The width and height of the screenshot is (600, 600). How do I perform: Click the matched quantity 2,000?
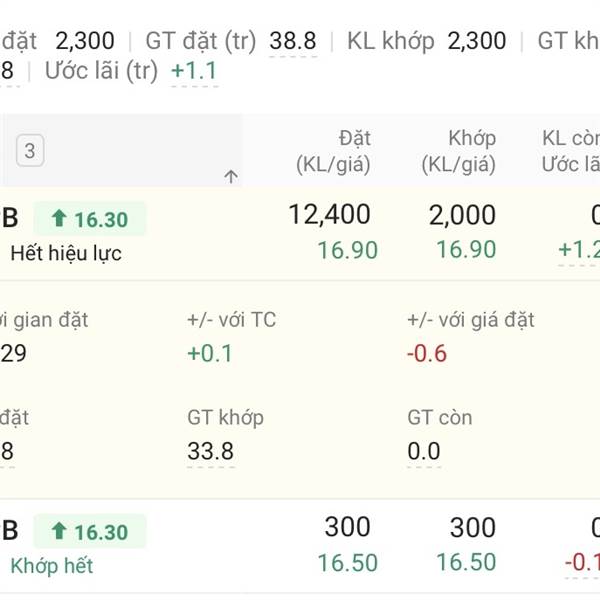coord(460,214)
